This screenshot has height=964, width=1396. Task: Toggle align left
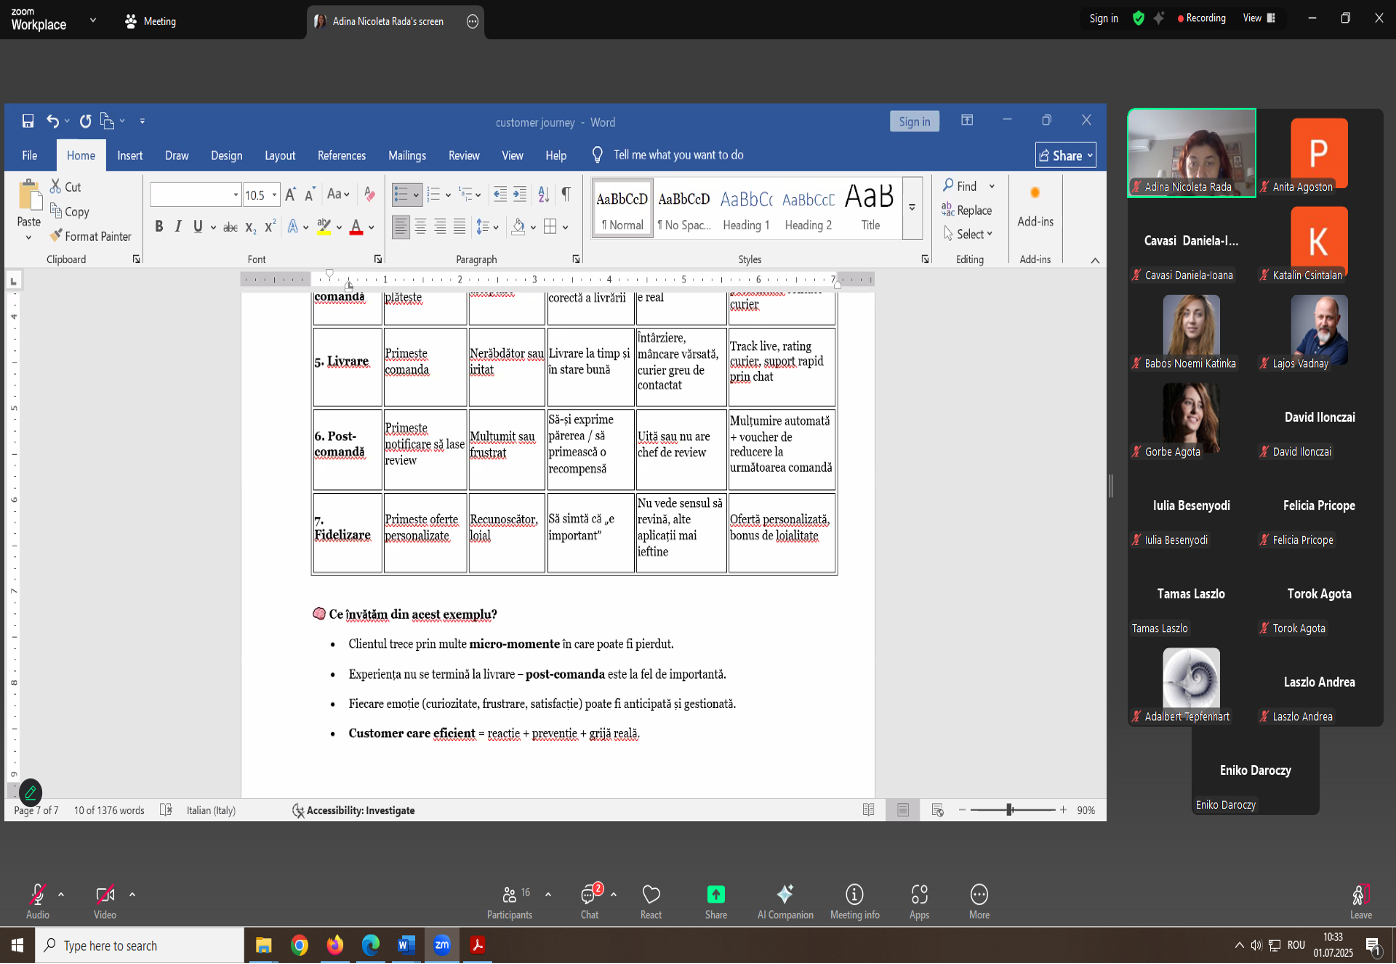click(x=400, y=227)
